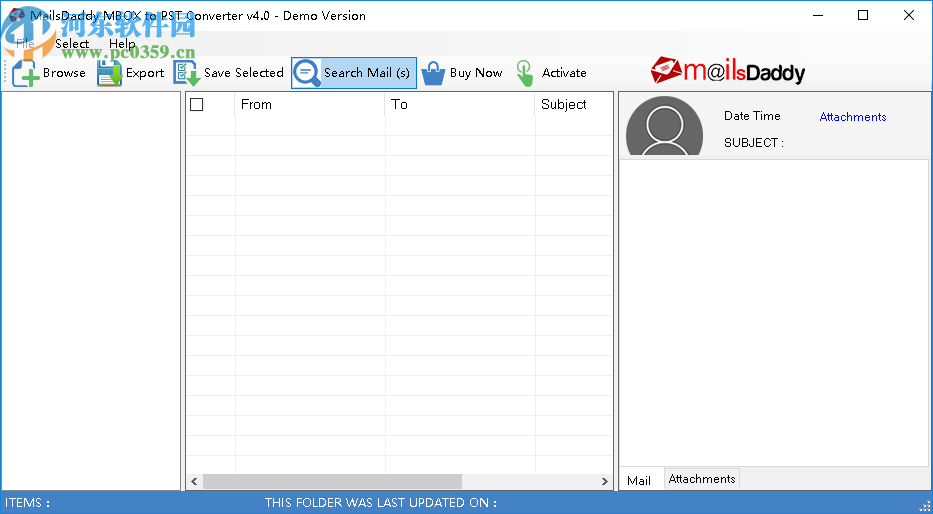Open the blue Attachments link

(x=853, y=117)
